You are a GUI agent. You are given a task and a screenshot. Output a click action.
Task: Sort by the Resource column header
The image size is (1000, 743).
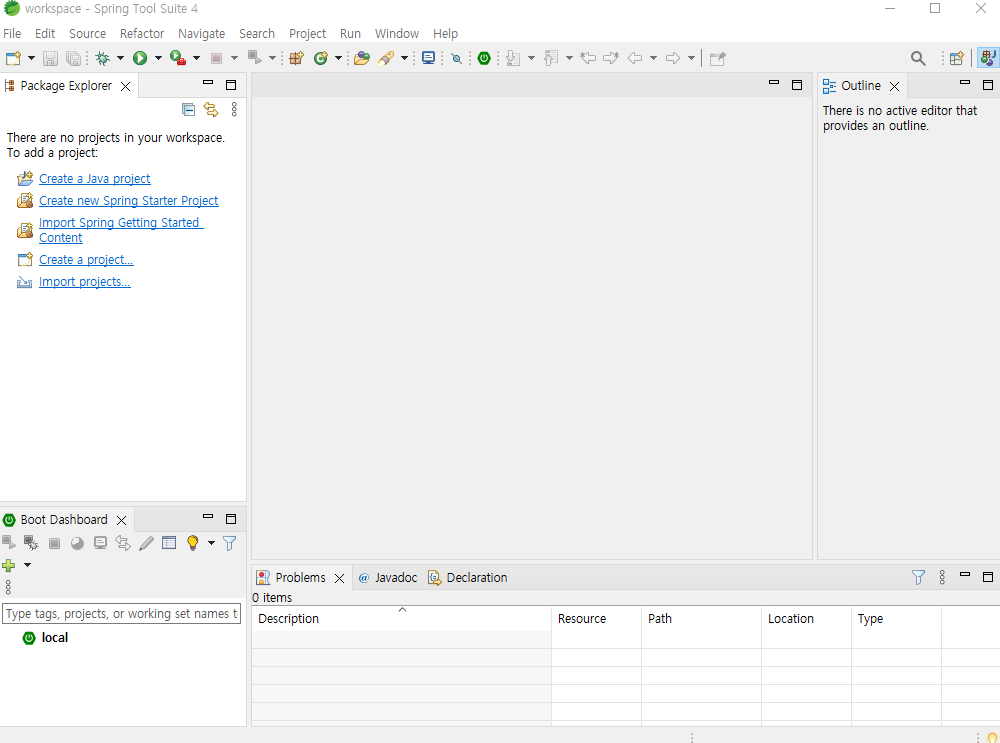pyautogui.click(x=596, y=619)
